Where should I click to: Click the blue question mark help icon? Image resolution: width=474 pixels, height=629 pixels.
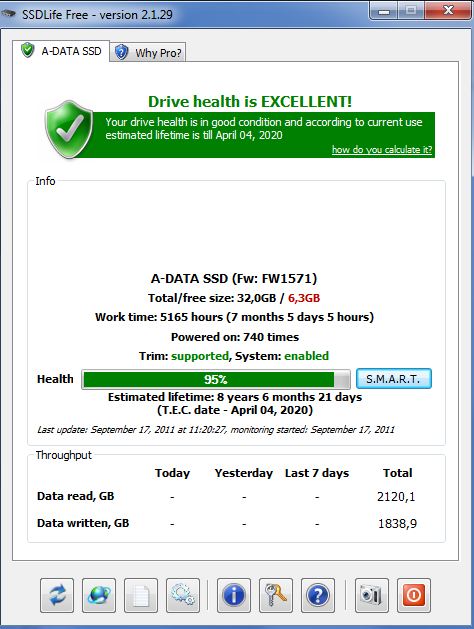(318, 595)
